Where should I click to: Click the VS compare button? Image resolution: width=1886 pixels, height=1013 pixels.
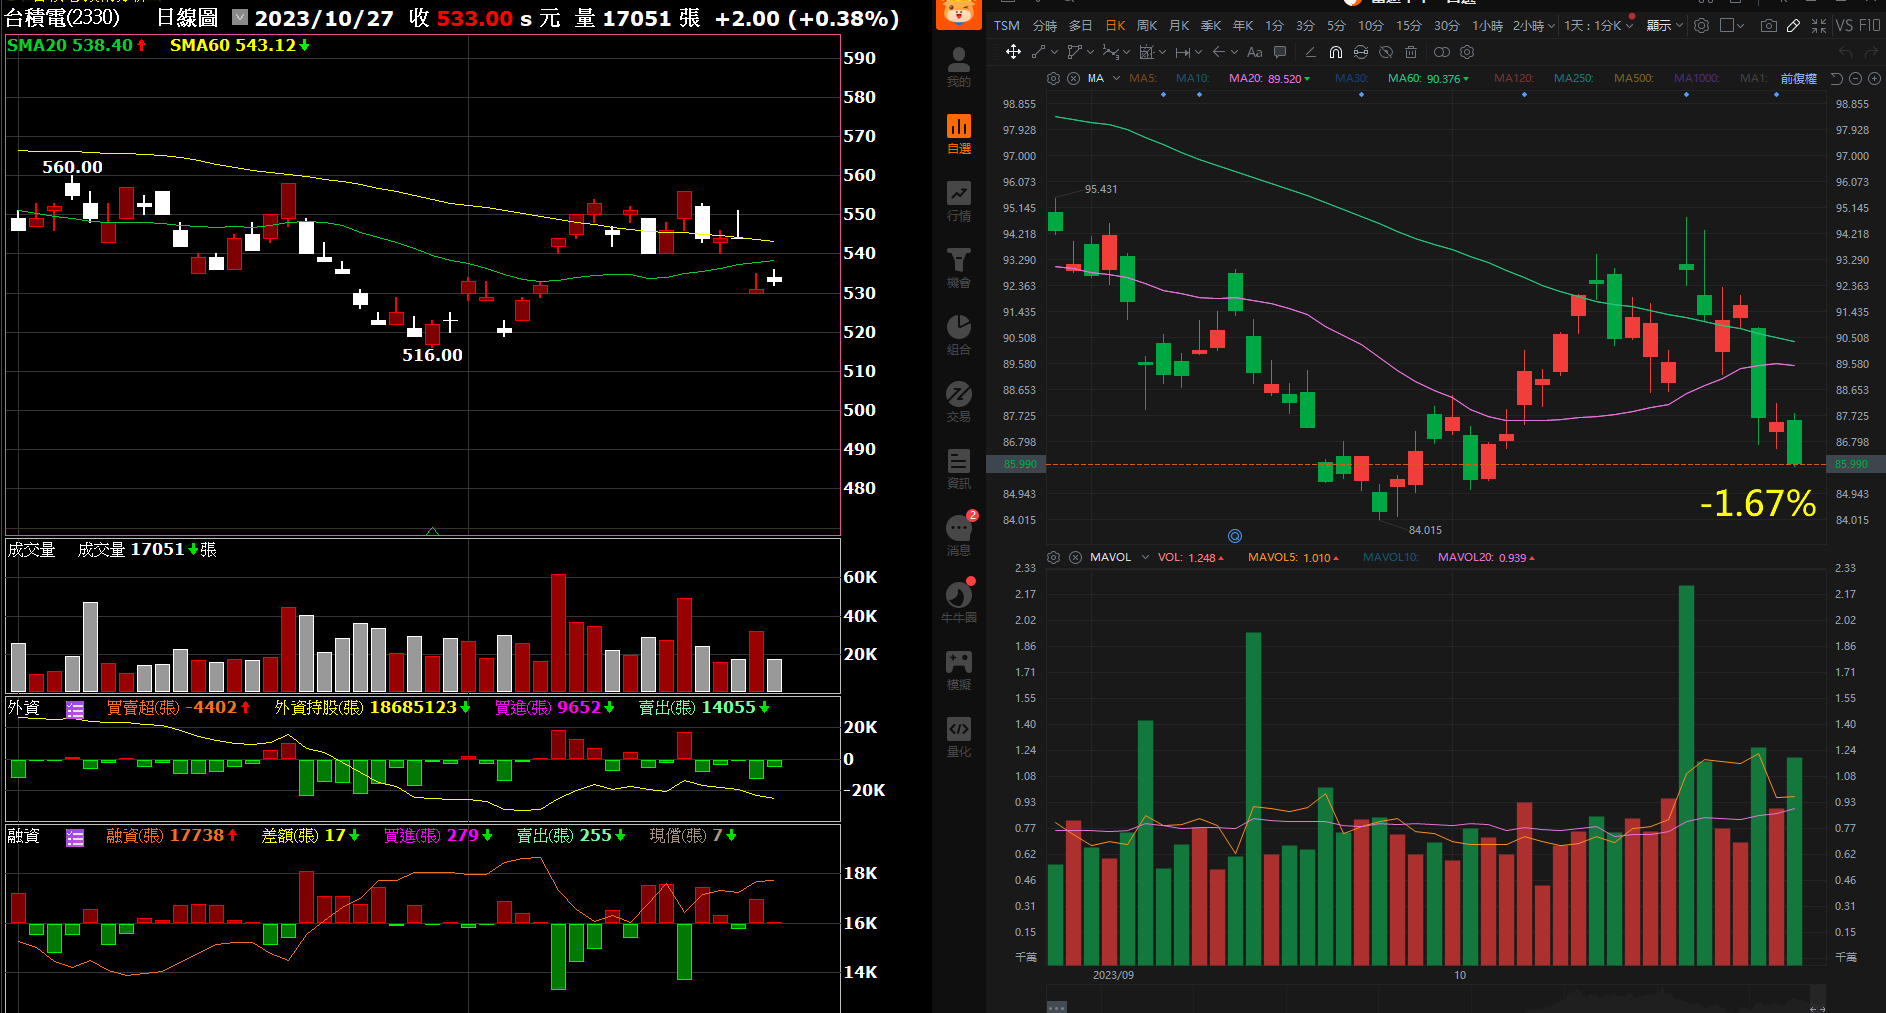click(x=1844, y=25)
